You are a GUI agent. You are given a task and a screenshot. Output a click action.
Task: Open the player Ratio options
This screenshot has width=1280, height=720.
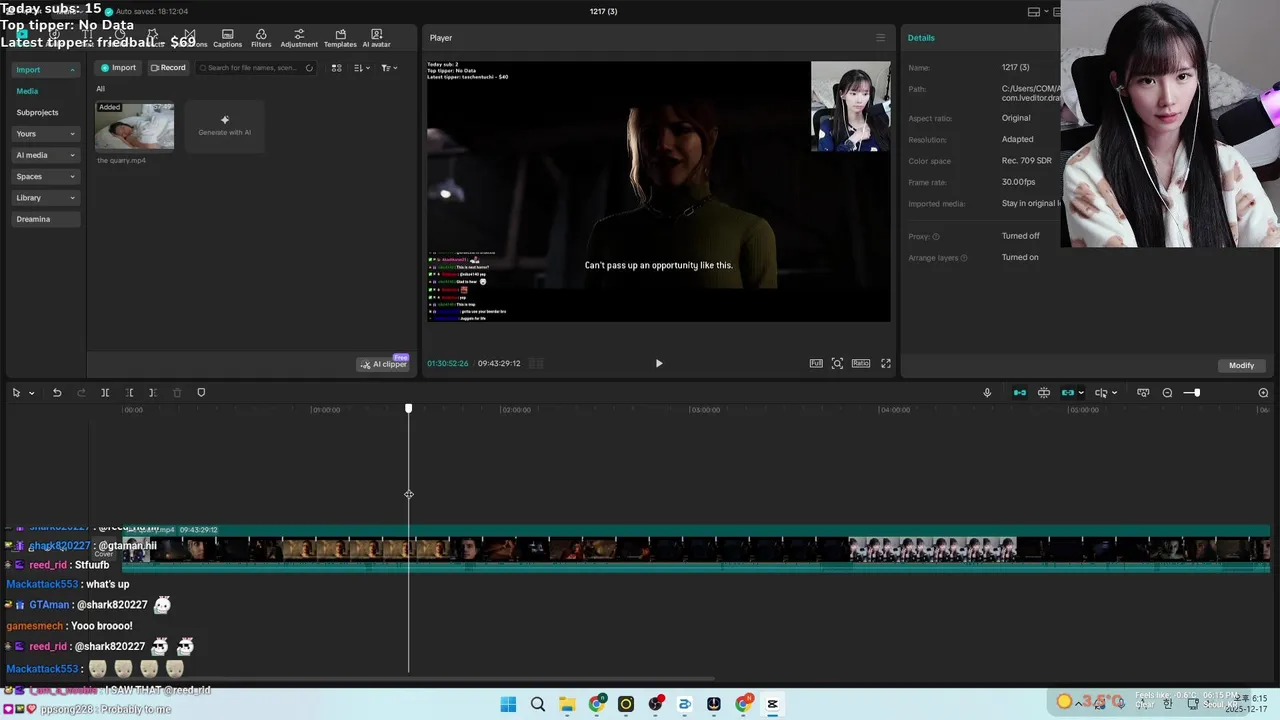click(861, 363)
